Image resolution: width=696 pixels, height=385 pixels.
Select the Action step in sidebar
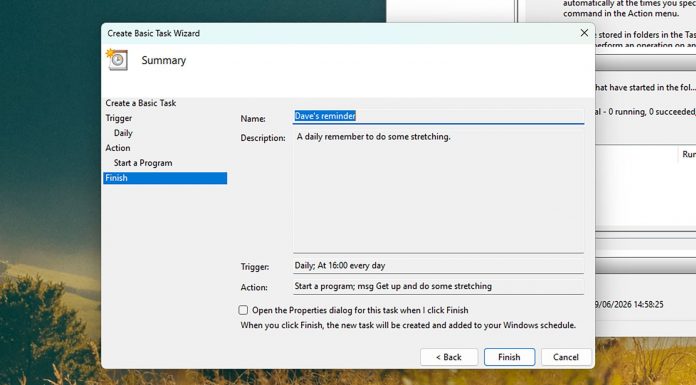[x=118, y=148]
